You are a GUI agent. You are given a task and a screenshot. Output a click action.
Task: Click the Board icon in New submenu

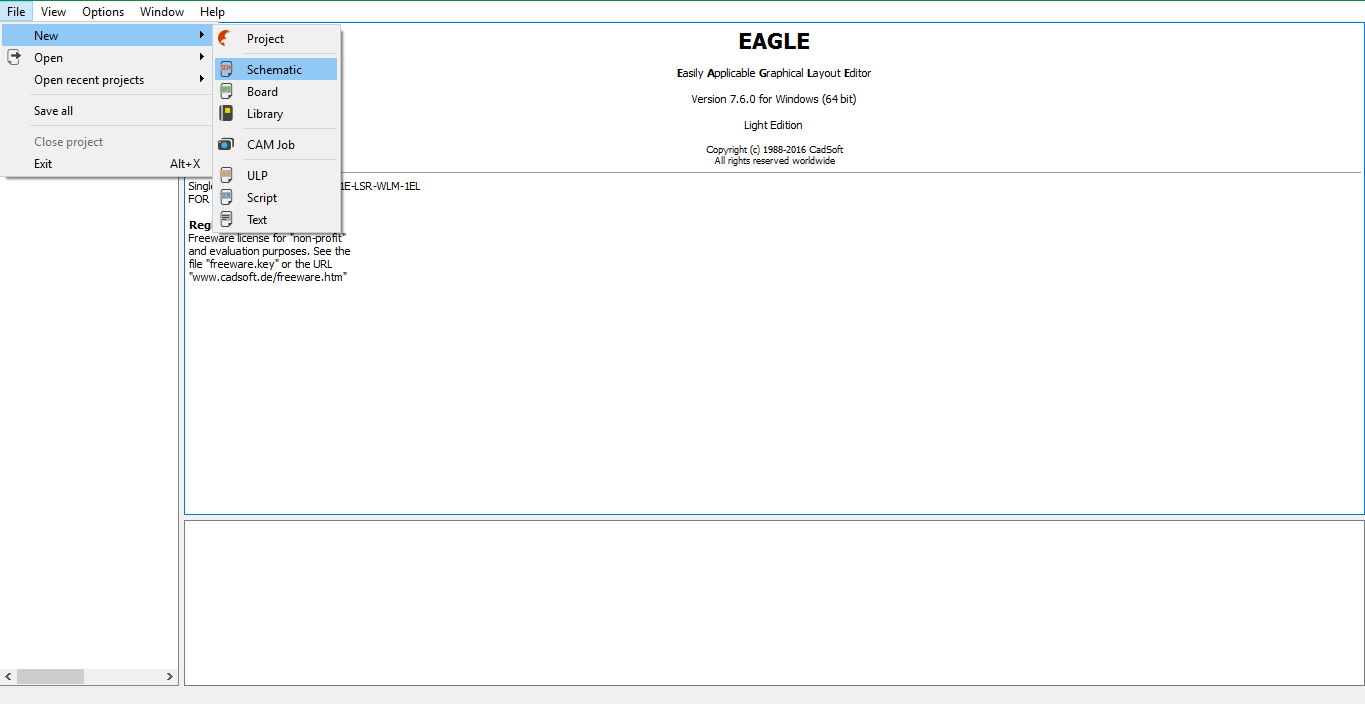coord(226,92)
